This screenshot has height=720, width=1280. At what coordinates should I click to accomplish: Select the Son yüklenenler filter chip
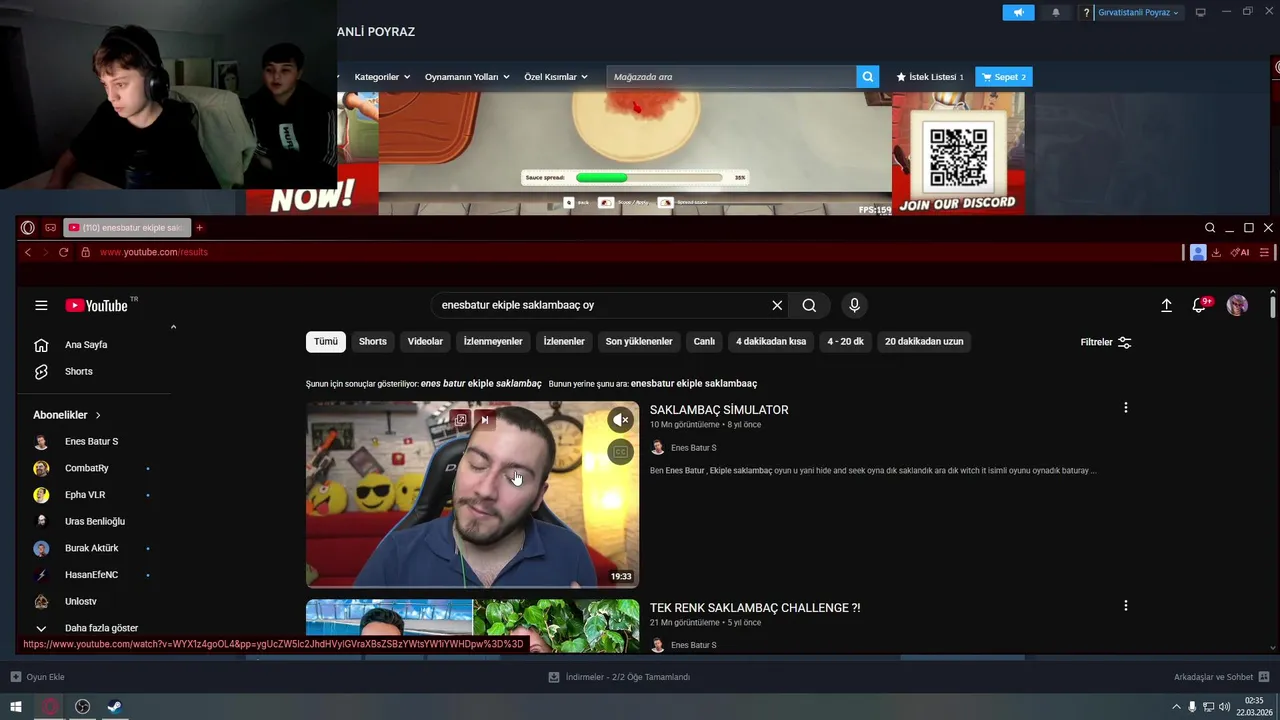click(639, 342)
